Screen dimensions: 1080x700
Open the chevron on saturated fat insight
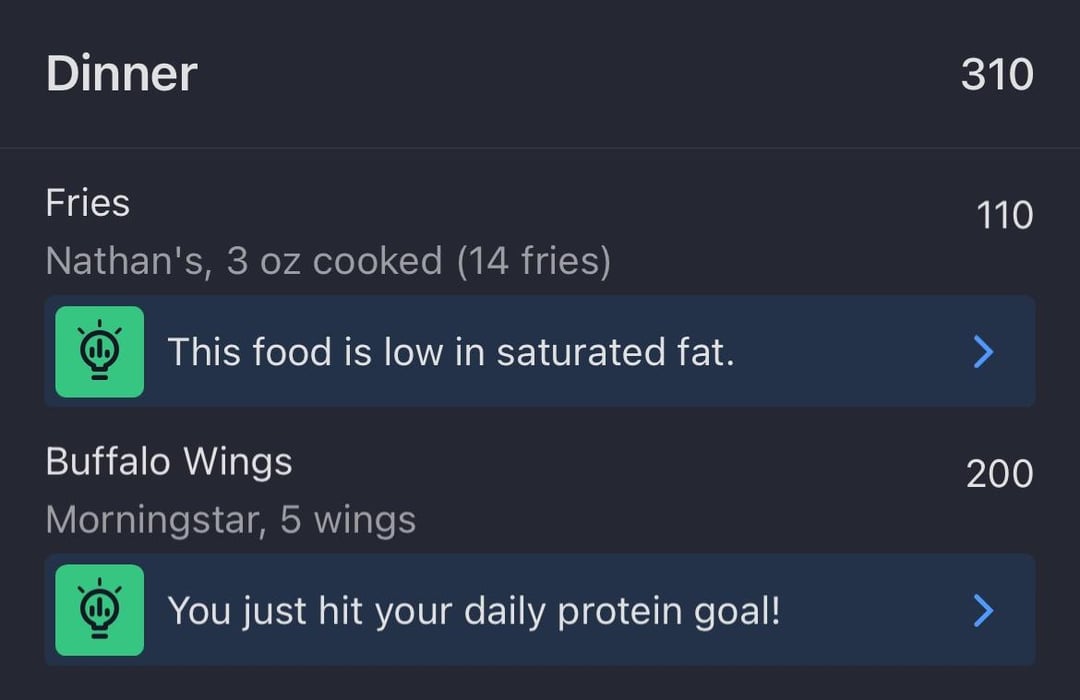pyautogui.click(x=983, y=351)
